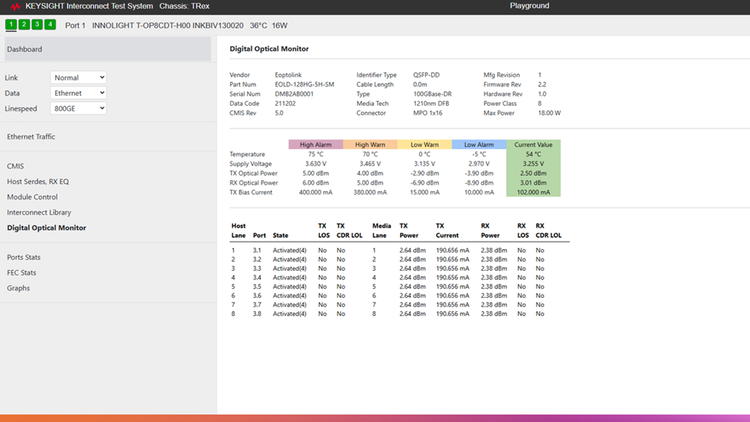Click port 3.1 in lane table
This screenshot has width=750, height=422.
click(x=257, y=250)
